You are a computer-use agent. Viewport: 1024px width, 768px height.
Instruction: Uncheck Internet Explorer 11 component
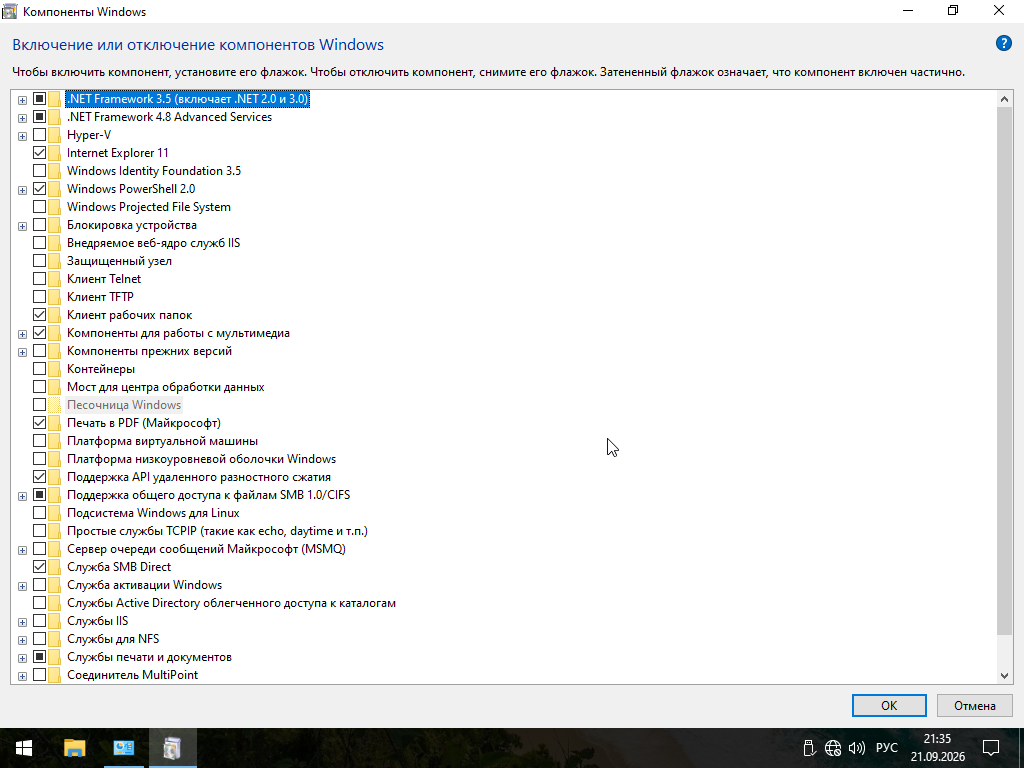(x=39, y=153)
